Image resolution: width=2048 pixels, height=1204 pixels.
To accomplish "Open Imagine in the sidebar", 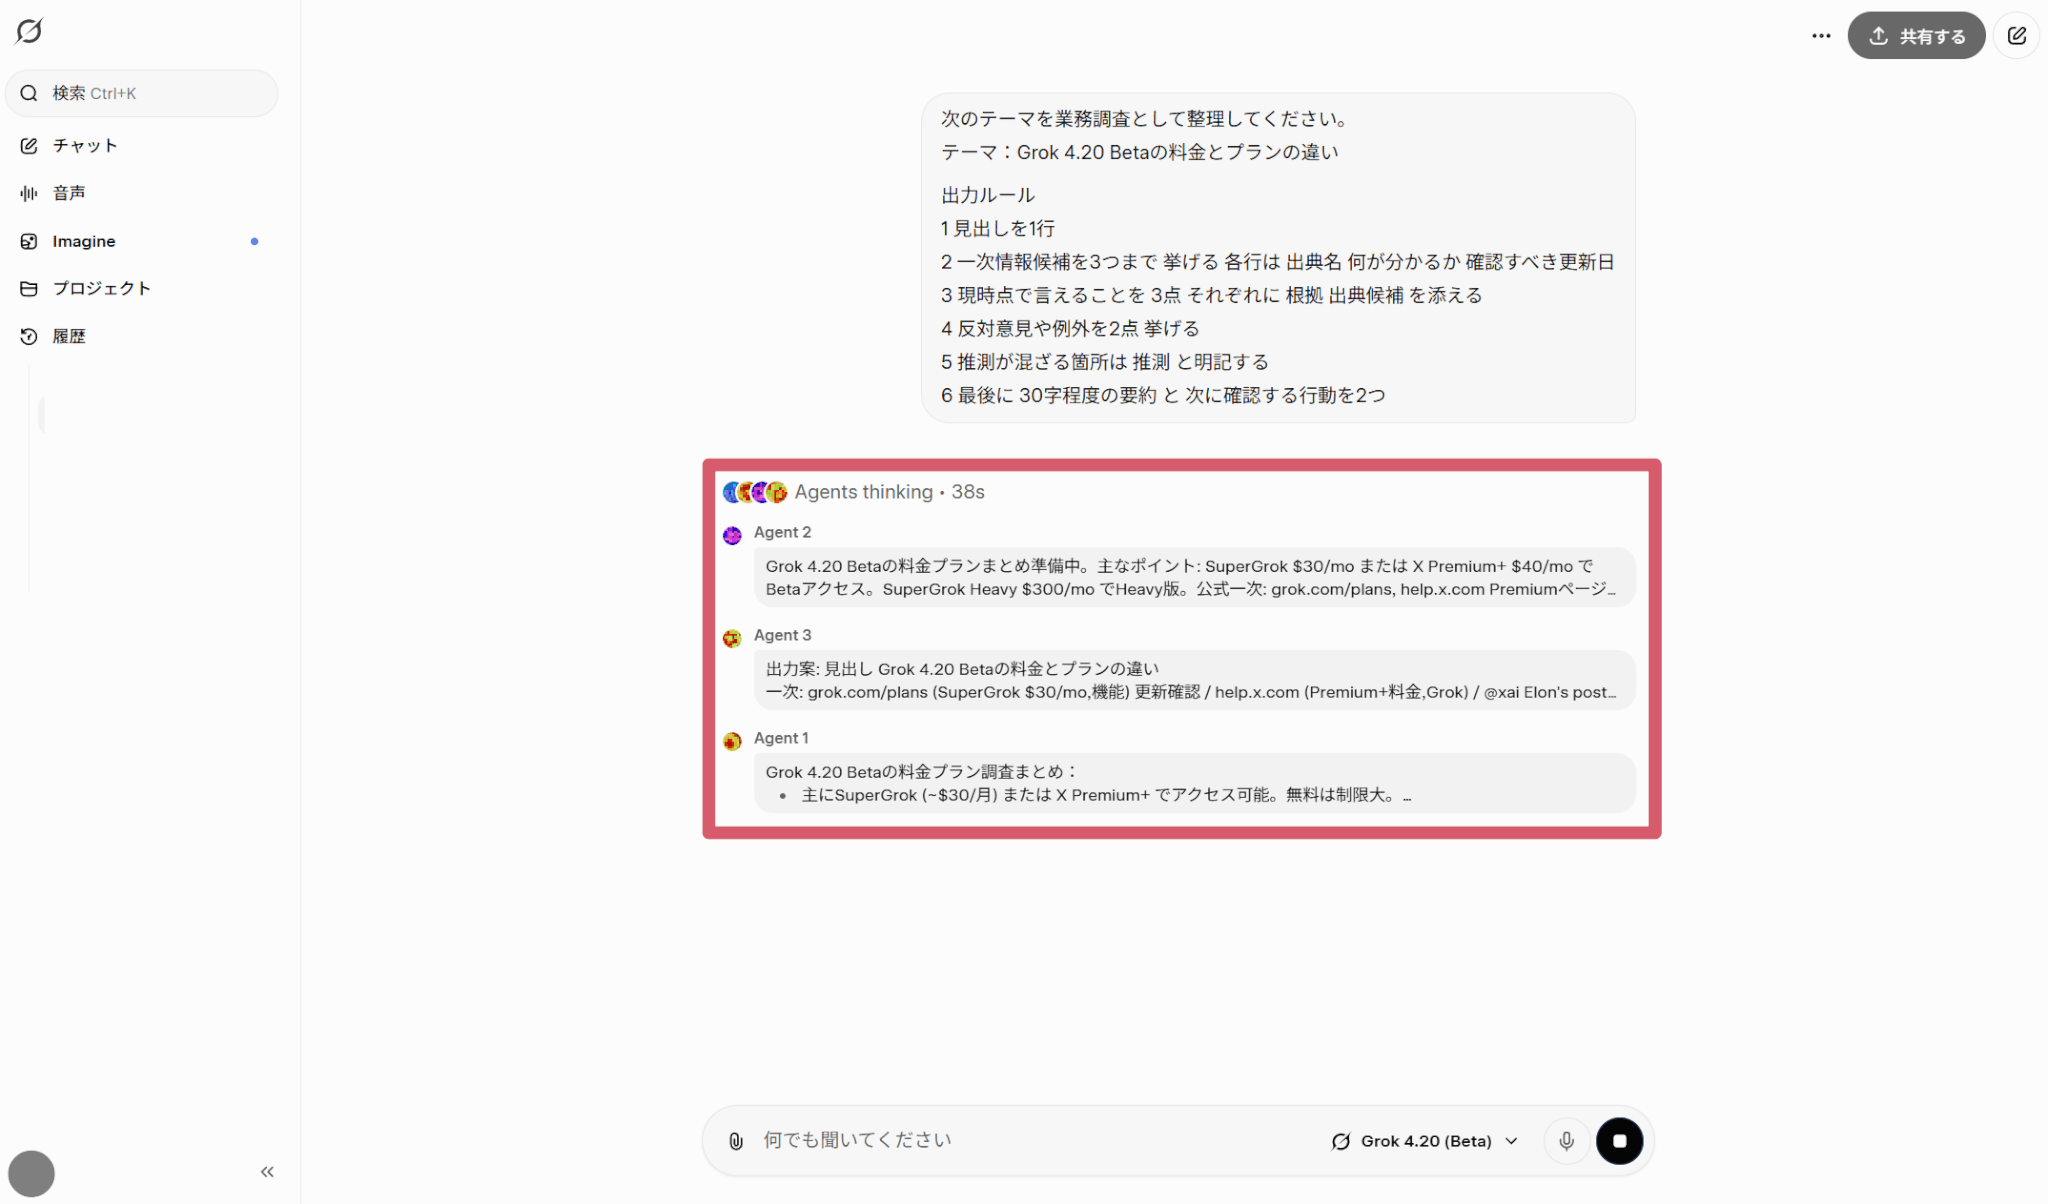I will [84, 241].
